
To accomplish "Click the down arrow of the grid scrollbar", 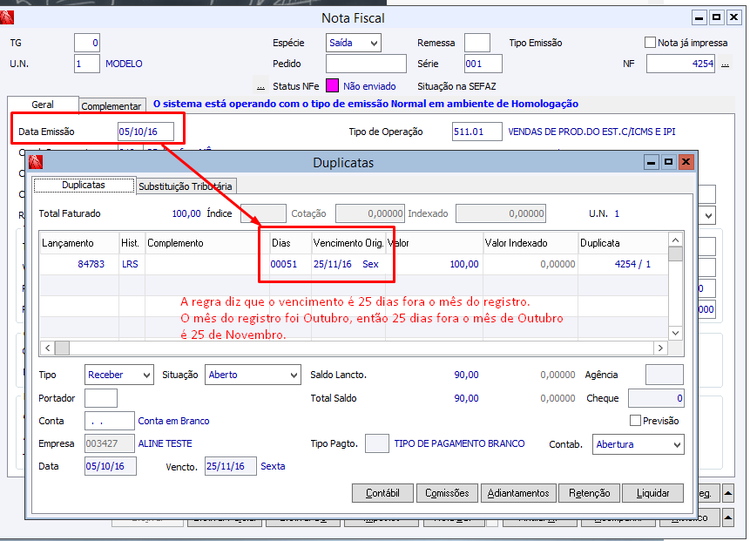I will point(675,333).
